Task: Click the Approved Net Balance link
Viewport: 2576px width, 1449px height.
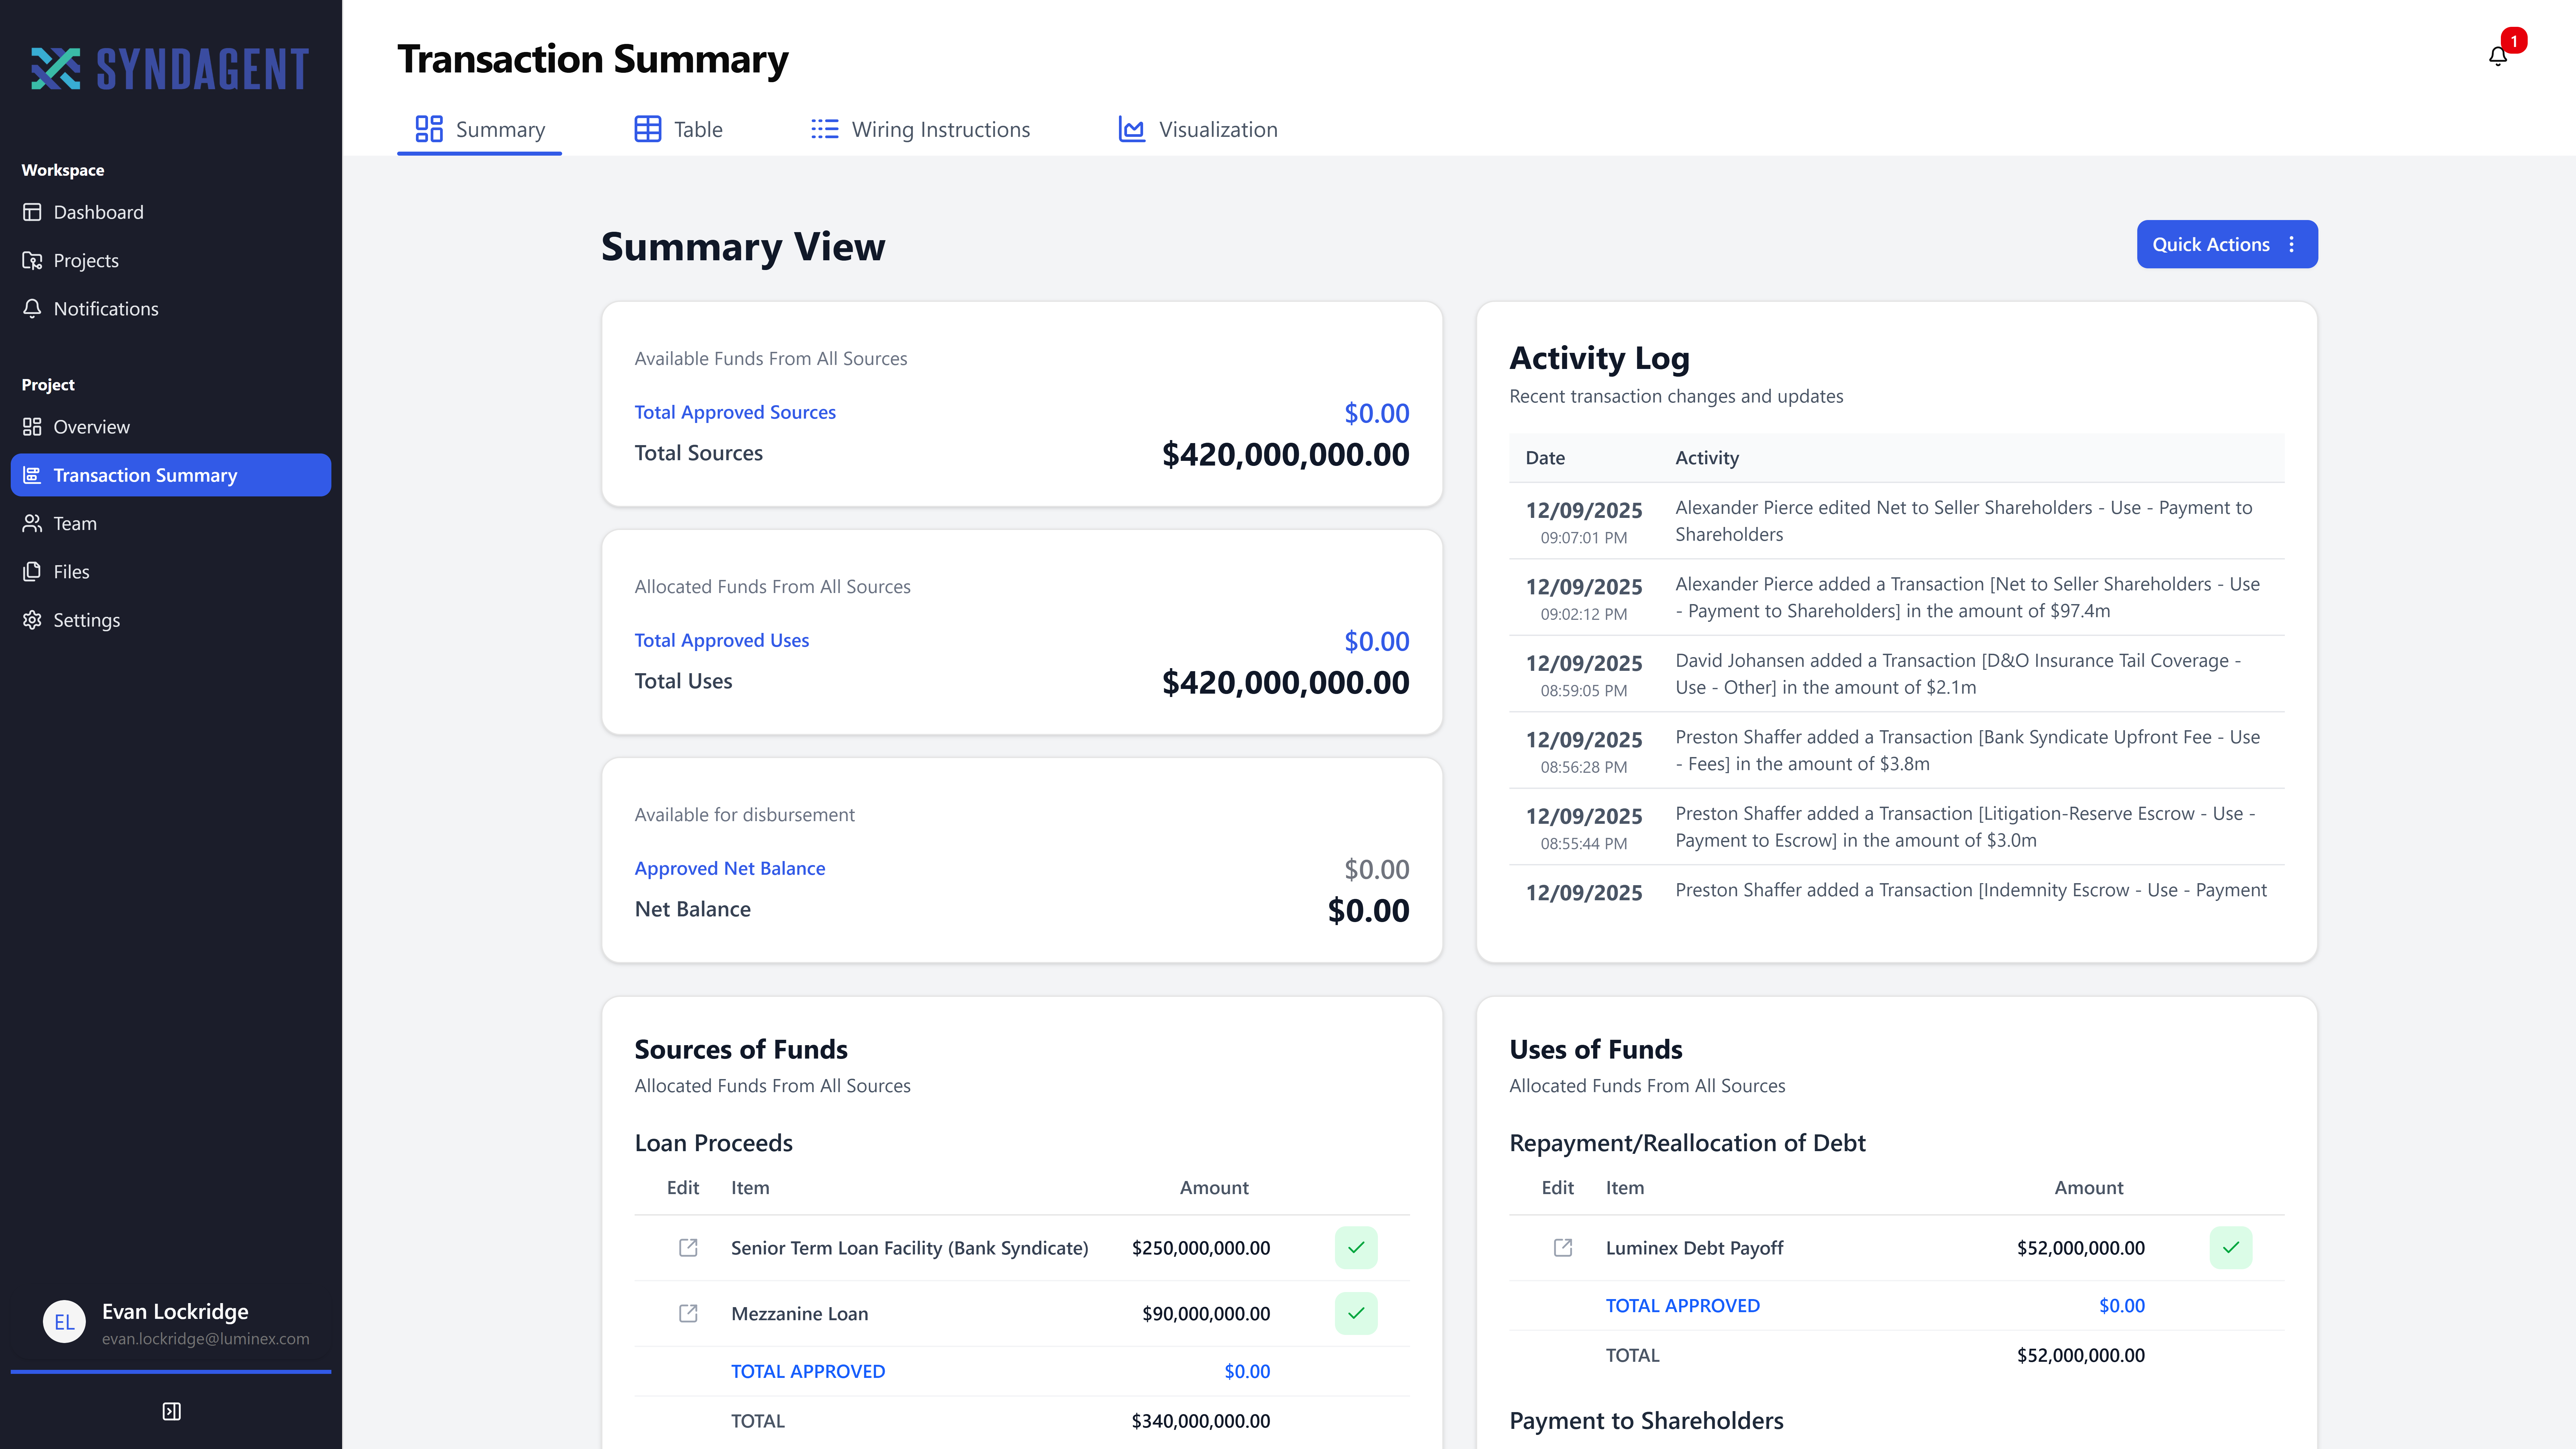Action: point(730,868)
